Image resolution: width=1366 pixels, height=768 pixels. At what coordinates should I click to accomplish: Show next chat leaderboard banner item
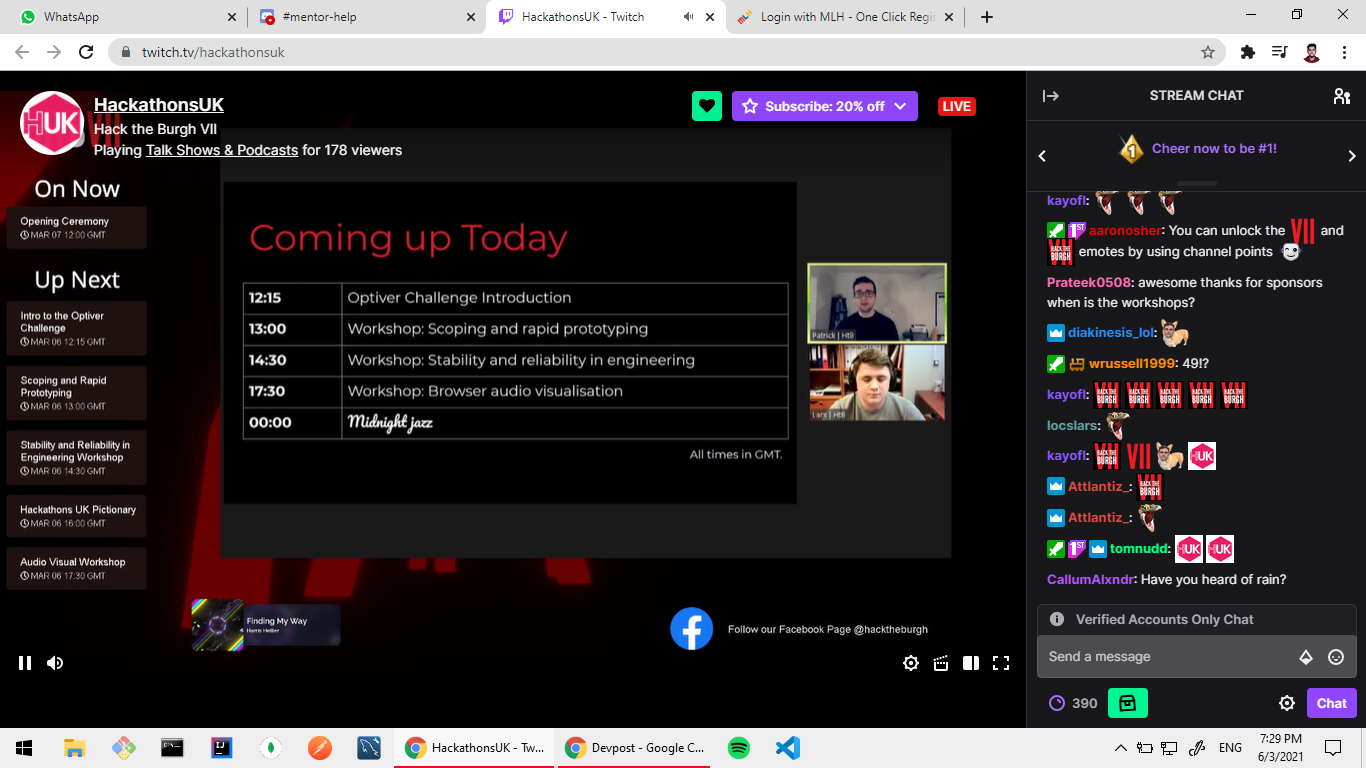[x=1352, y=156]
